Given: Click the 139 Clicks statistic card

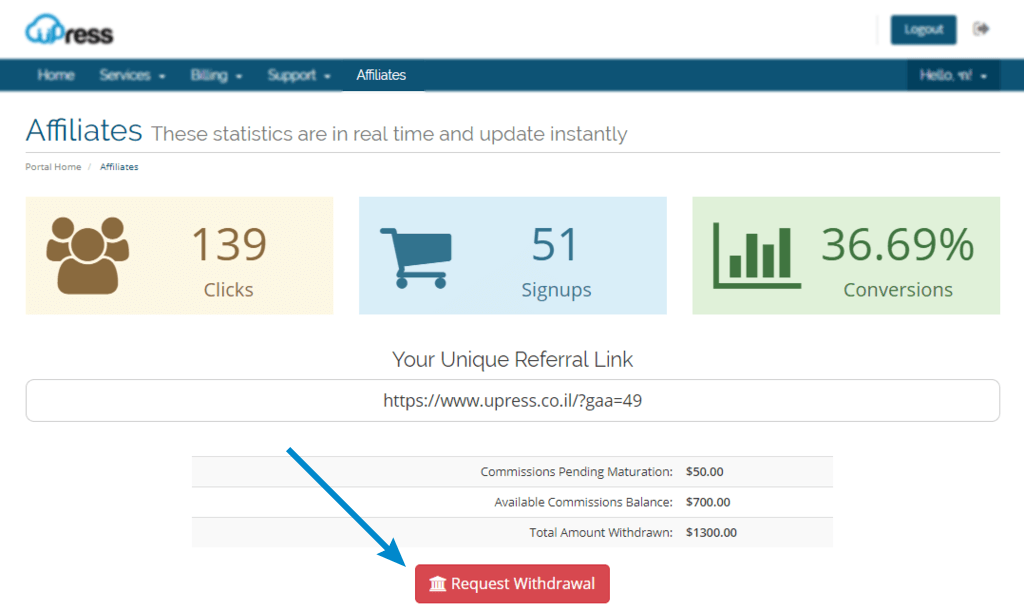Looking at the screenshot, I should pos(180,255).
